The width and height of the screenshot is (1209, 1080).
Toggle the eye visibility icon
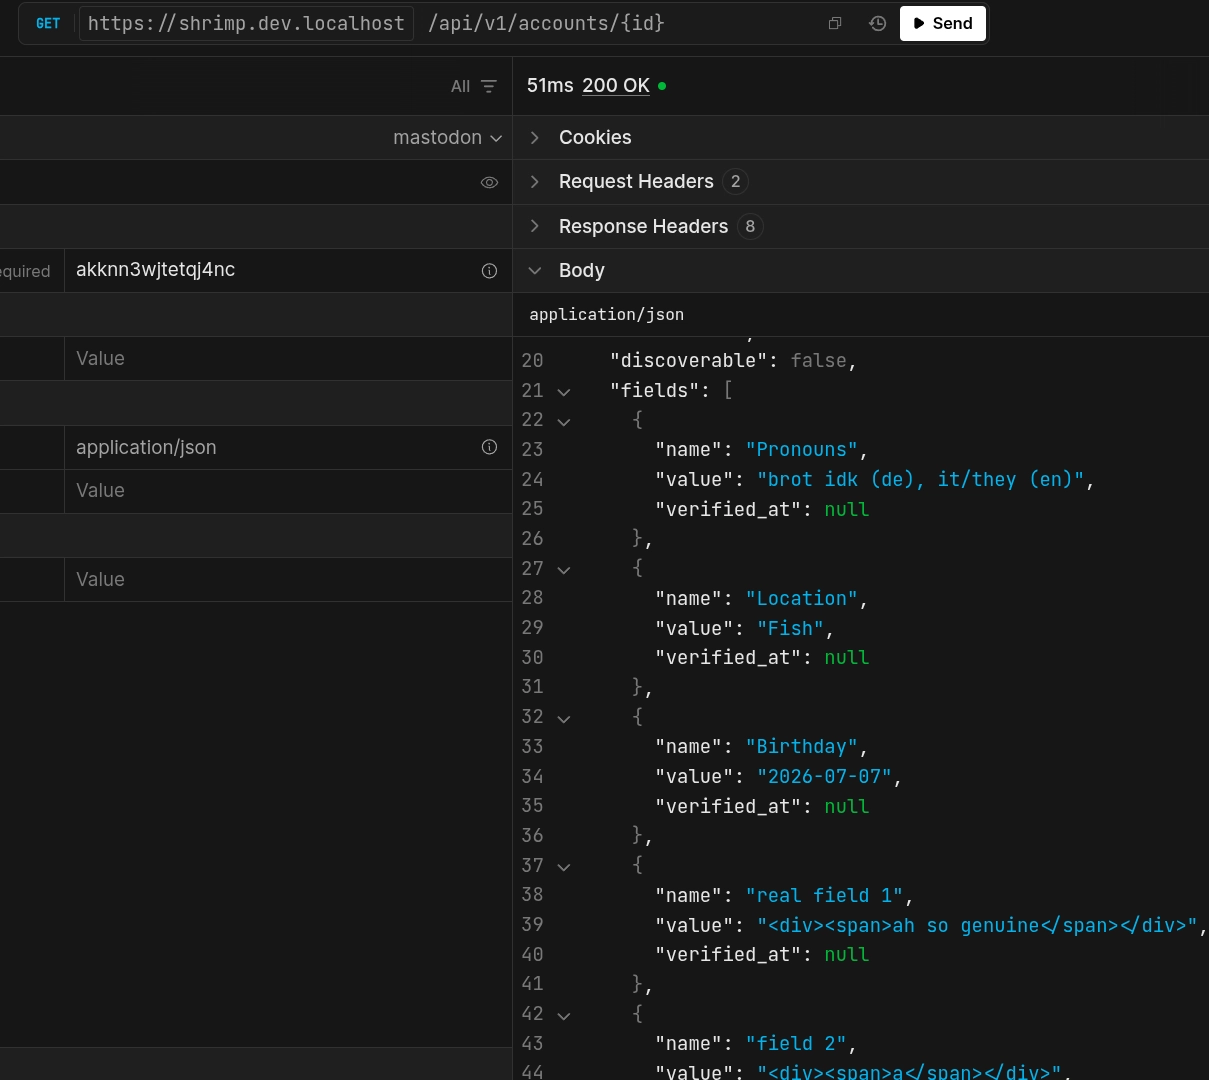(489, 182)
